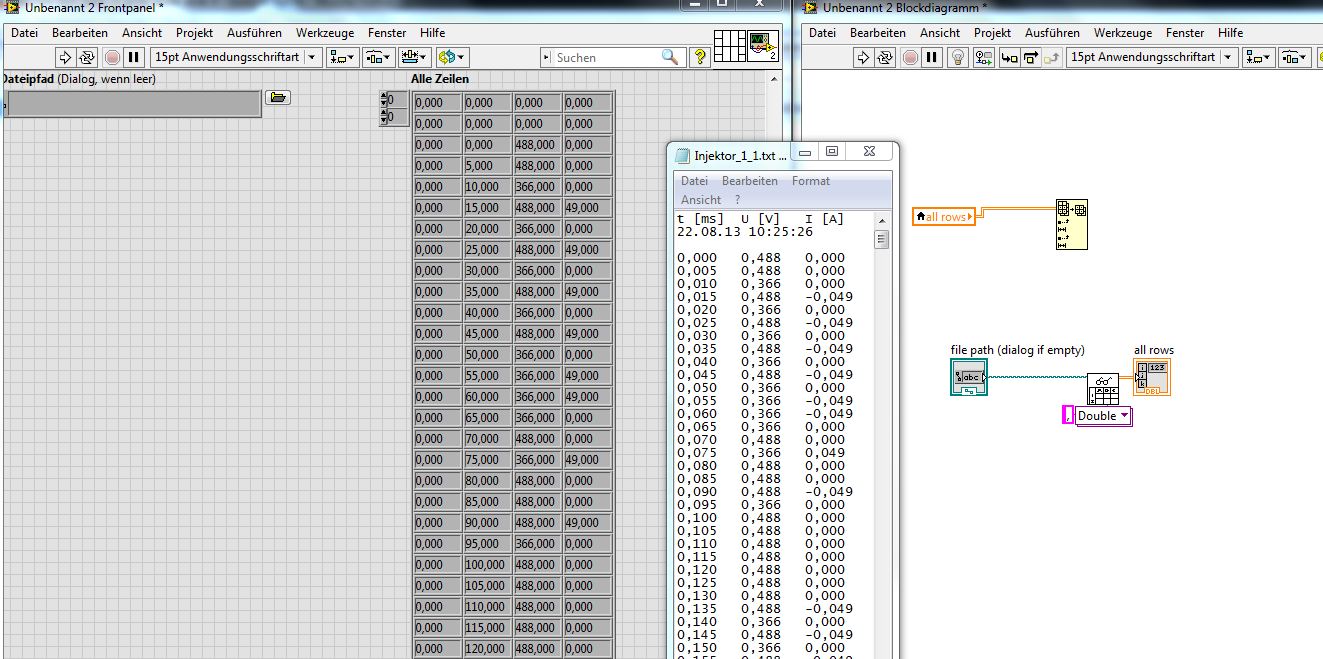This screenshot has width=1323, height=659.
Task: Open the Context Help question mark
Action: pyautogui.click(x=700, y=58)
